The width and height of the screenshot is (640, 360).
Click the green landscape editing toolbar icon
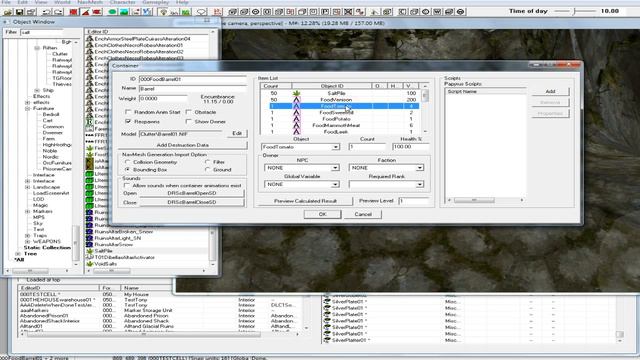point(124,12)
